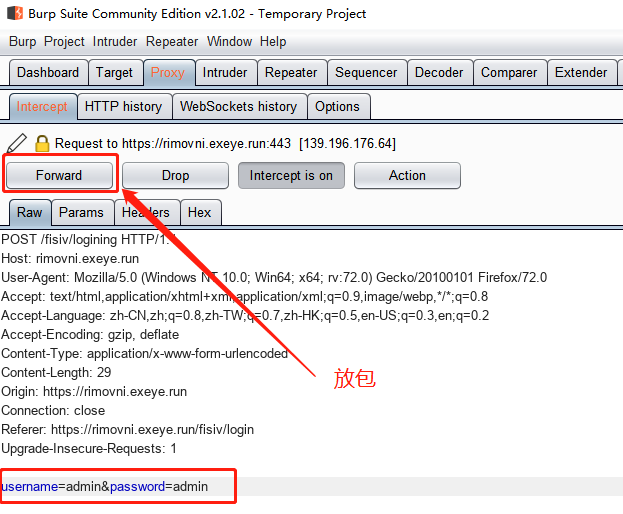Switch to the Hex view tab
This screenshot has width=623, height=514.
(199, 212)
